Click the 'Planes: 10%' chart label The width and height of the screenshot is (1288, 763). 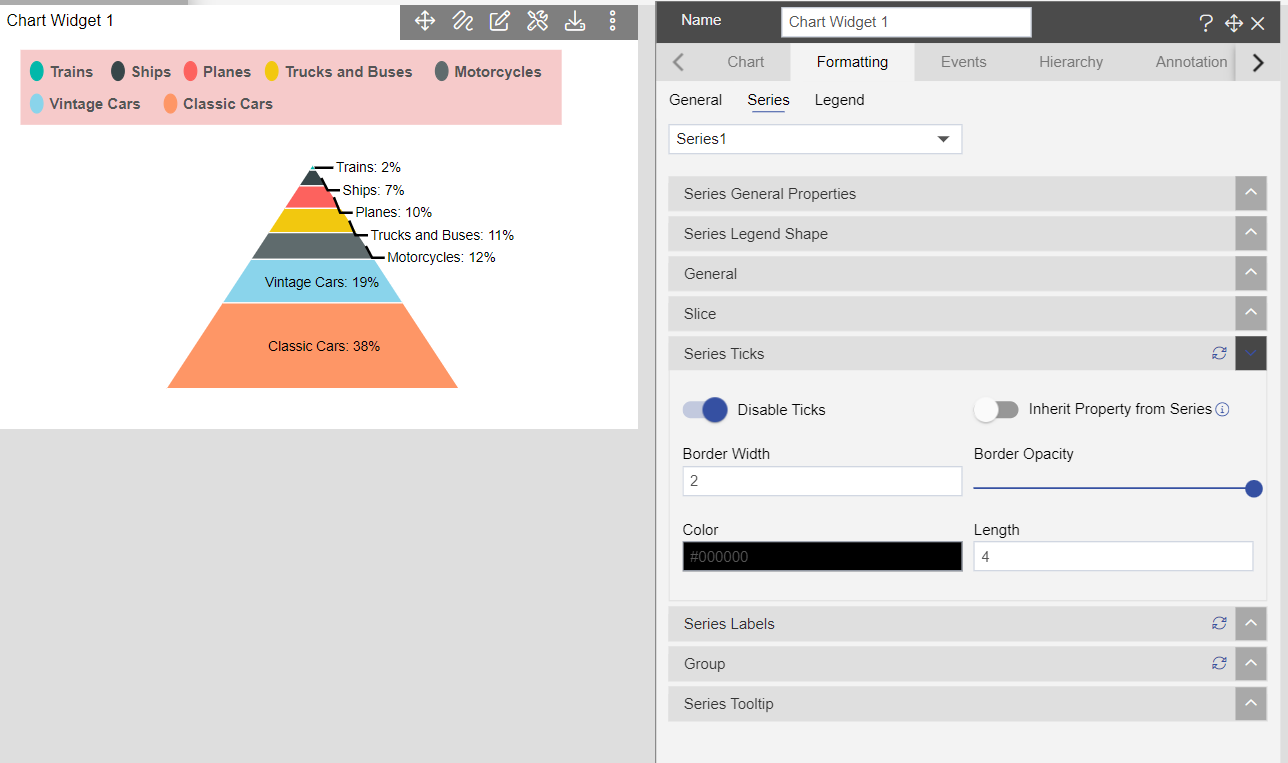[x=393, y=212]
